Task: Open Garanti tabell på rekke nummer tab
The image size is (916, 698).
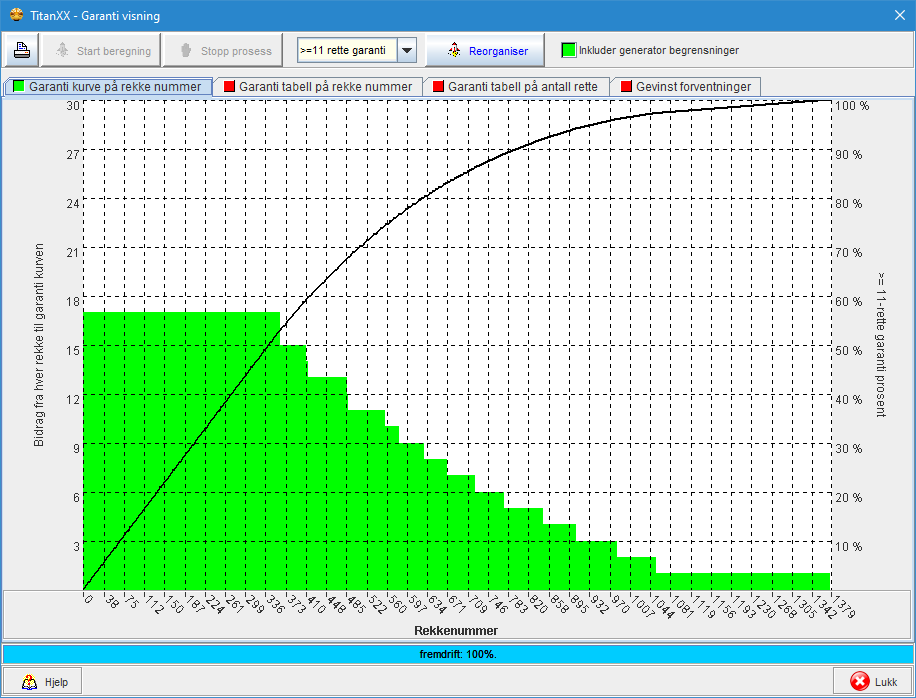Action: 318,86
